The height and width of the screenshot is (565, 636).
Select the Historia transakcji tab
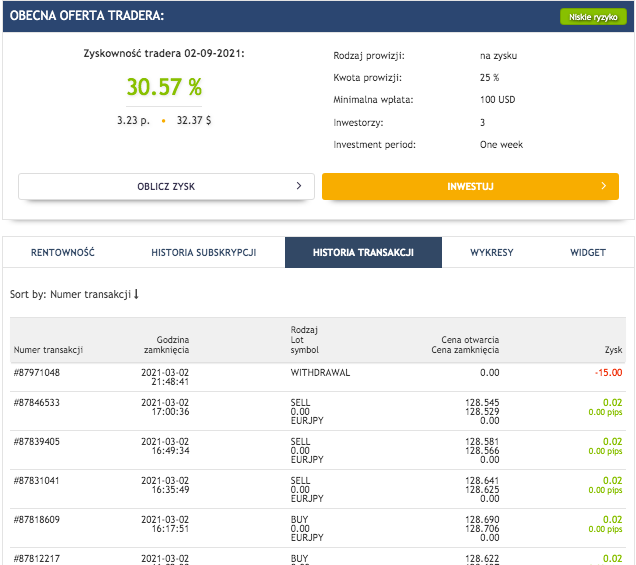coord(363,253)
